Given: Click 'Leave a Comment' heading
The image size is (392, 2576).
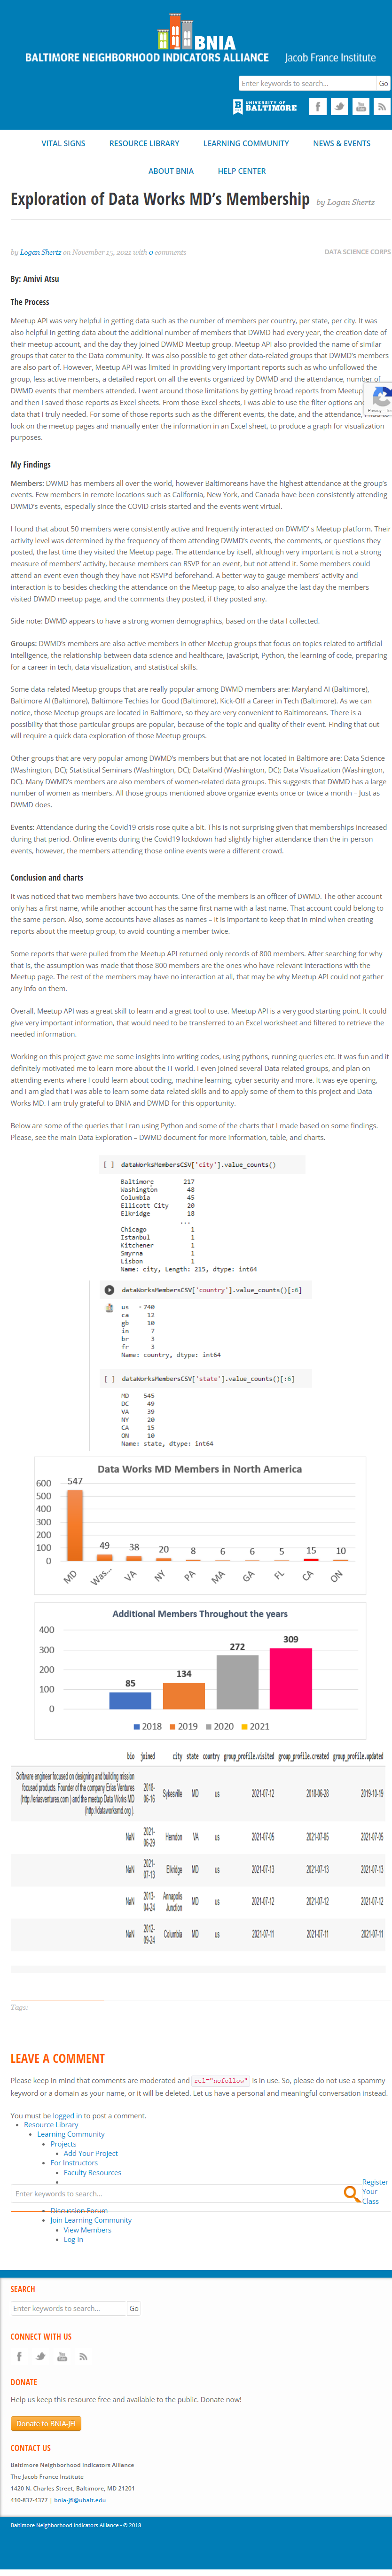Looking at the screenshot, I should pyautogui.click(x=58, y=2058).
